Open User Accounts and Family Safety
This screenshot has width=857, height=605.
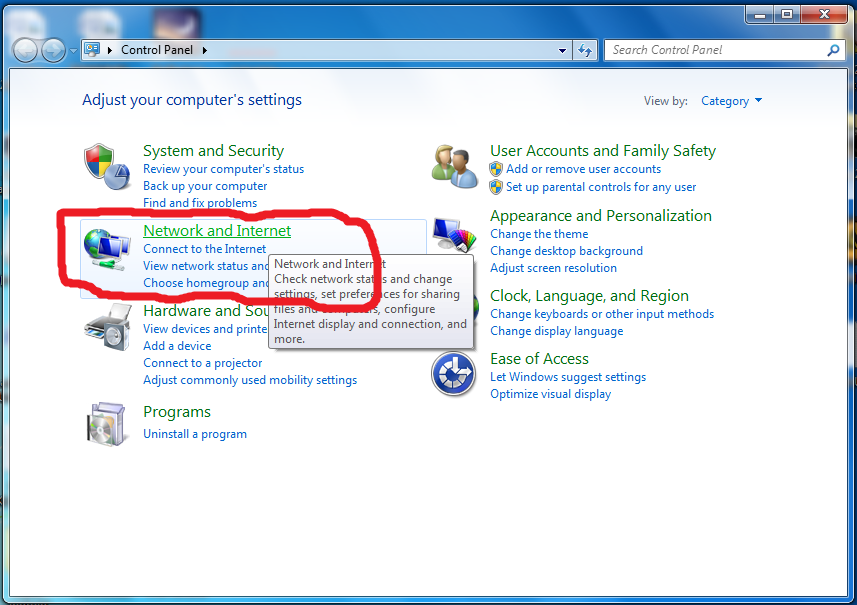pyautogui.click(x=603, y=151)
